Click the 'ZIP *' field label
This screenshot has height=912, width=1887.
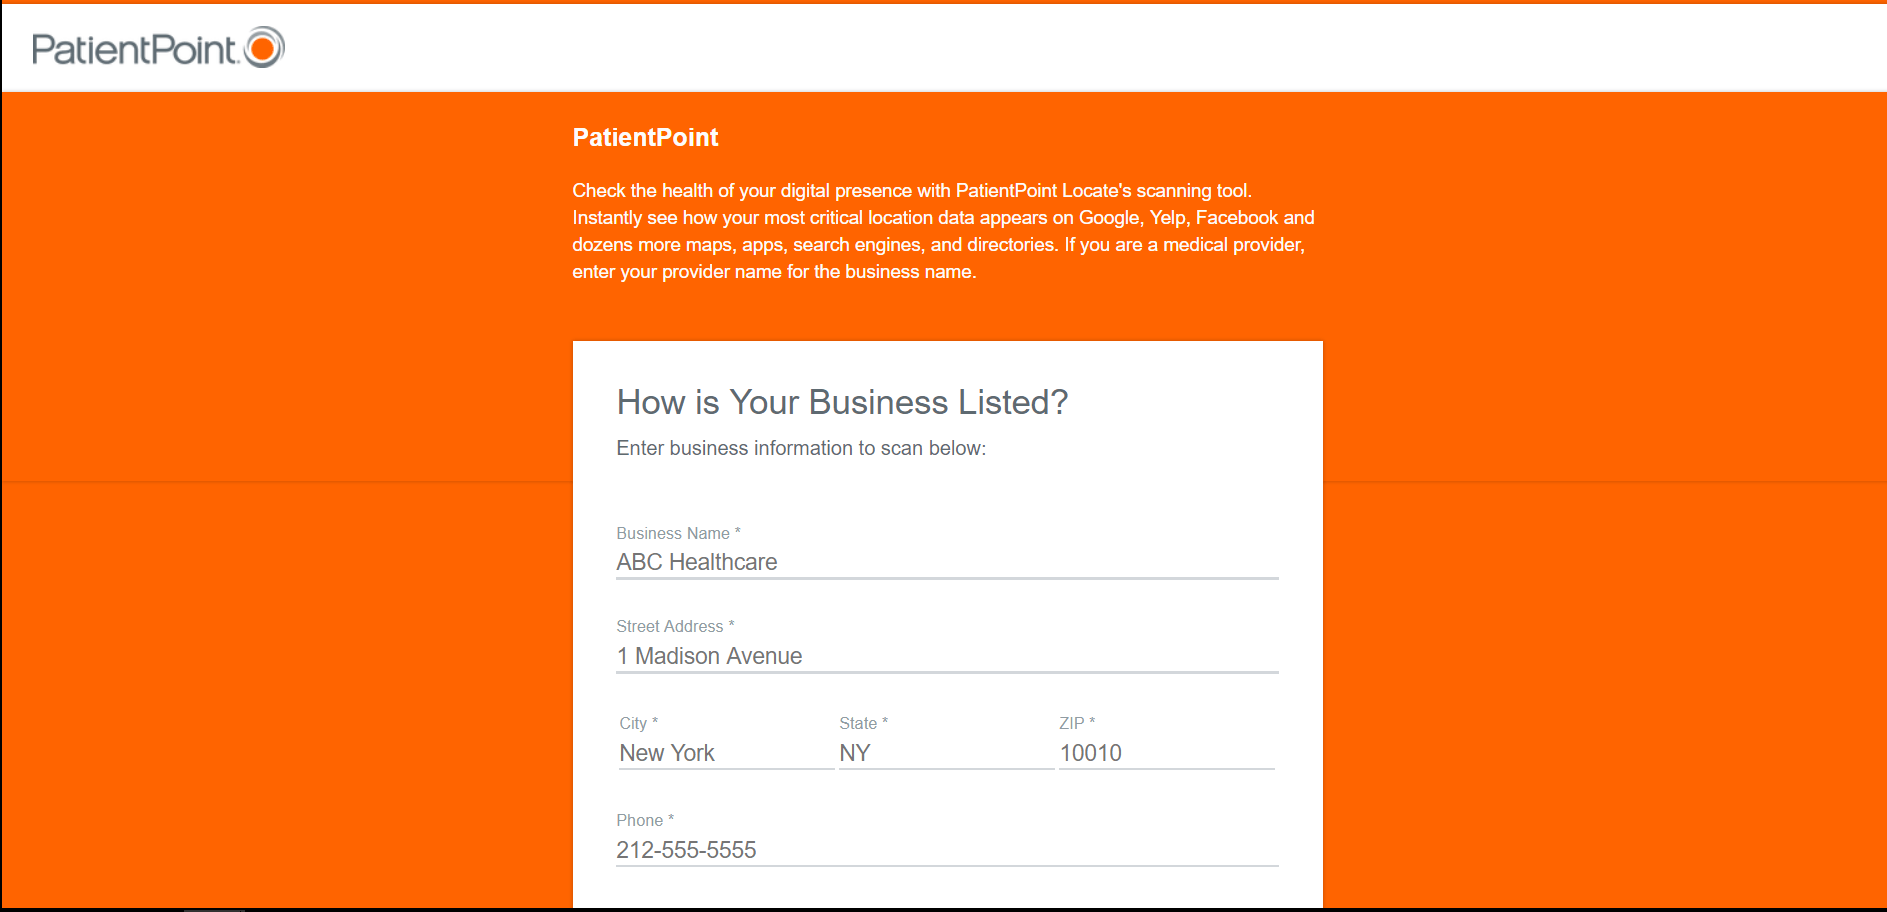click(x=1077, y=723)
